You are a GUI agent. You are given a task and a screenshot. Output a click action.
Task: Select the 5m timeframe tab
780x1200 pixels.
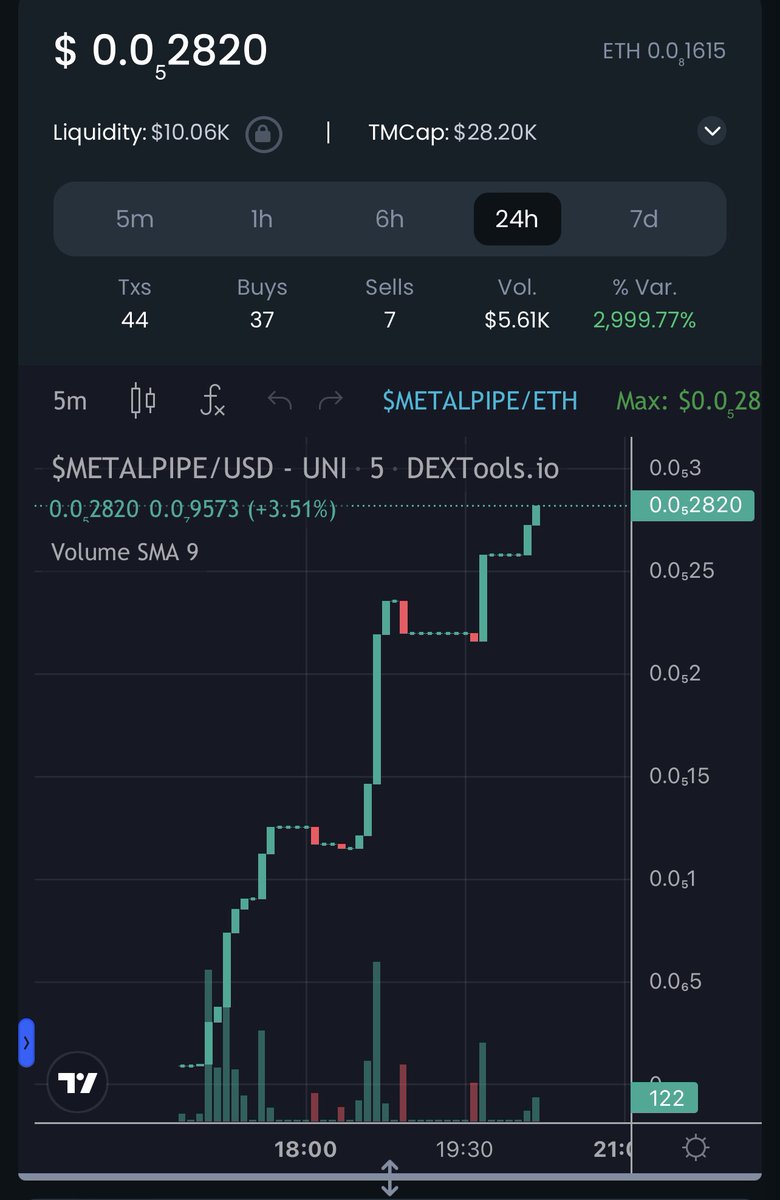pos(135,219)
